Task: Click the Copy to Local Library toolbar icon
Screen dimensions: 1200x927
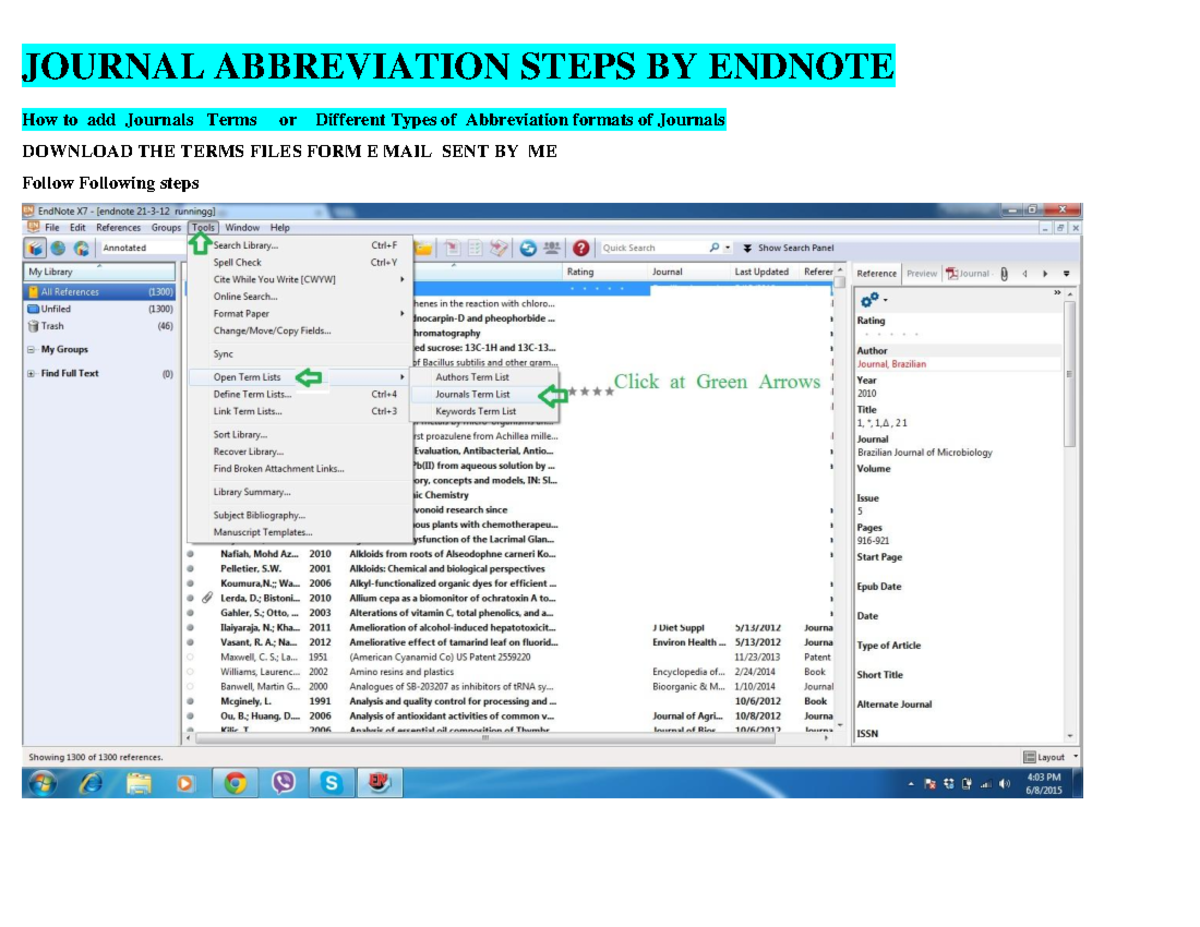Action: 452,247
